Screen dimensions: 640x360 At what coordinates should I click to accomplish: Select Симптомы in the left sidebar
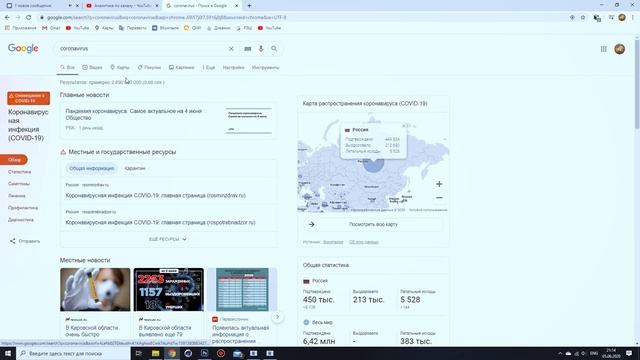tap(19, 184)
